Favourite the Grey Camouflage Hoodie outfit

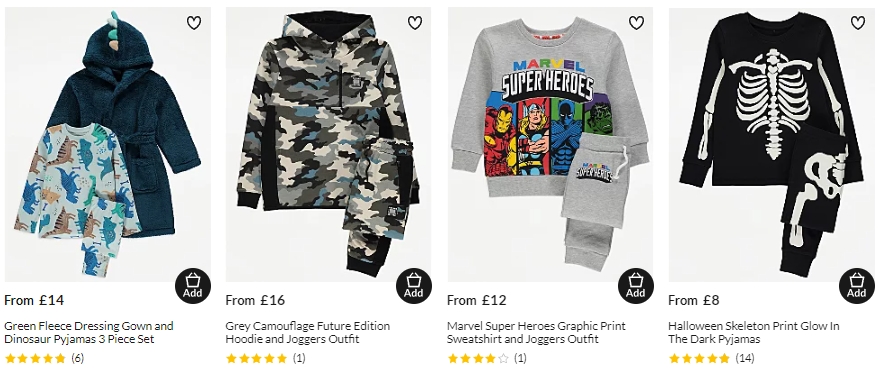[415, 23]
